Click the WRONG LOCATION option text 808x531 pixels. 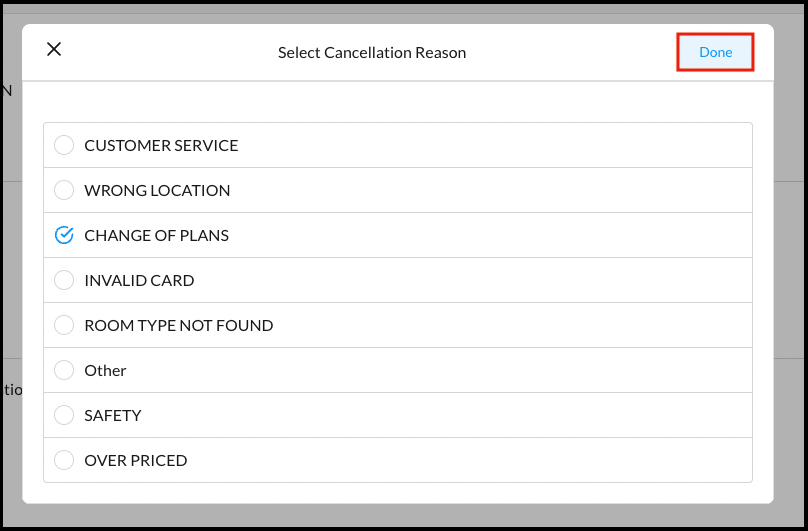click(157, 190)
